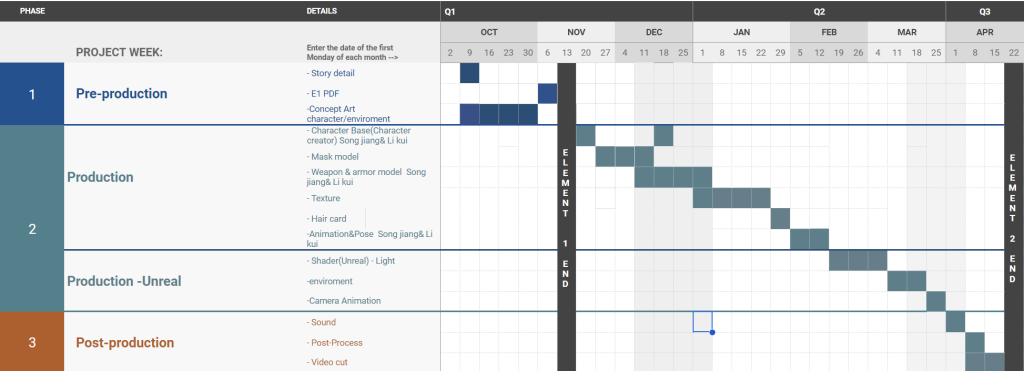The width and height of the screenshot is (1024, 371).
Task: Click the Post-production phase label
Action: [125, 342]
